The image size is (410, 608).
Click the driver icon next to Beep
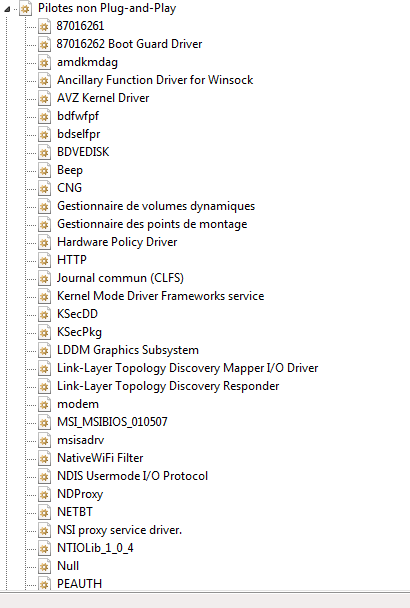click(x=44, y=170)
